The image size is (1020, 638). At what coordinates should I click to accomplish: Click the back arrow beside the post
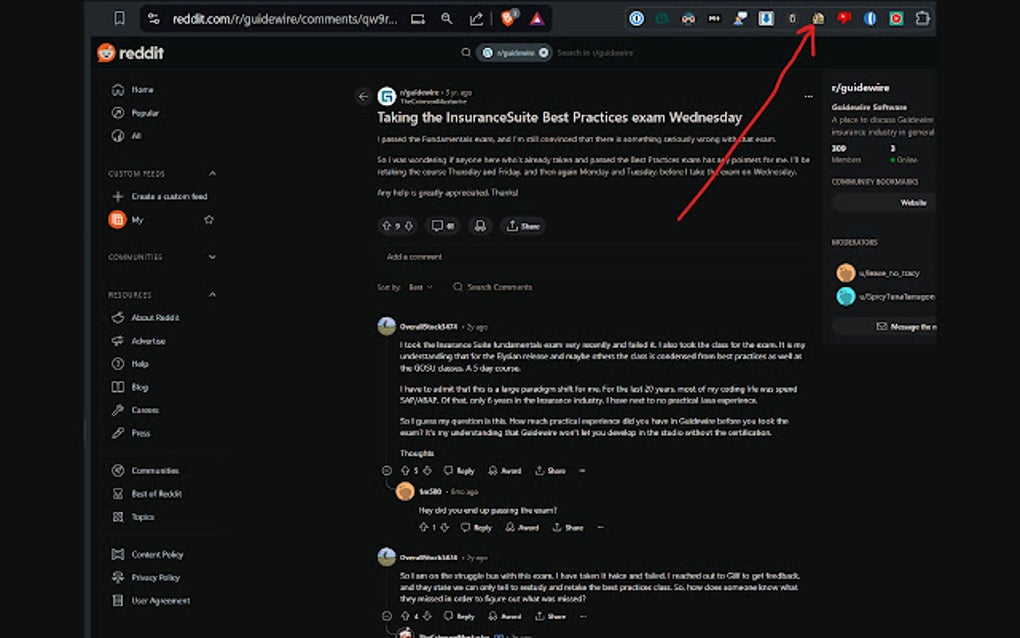point(364,96)
